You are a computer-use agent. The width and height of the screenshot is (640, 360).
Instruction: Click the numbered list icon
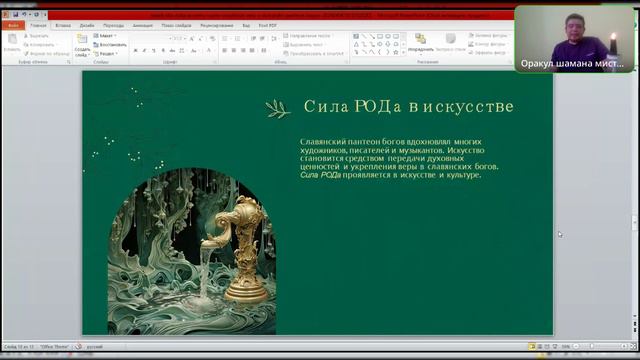point(238,39)
